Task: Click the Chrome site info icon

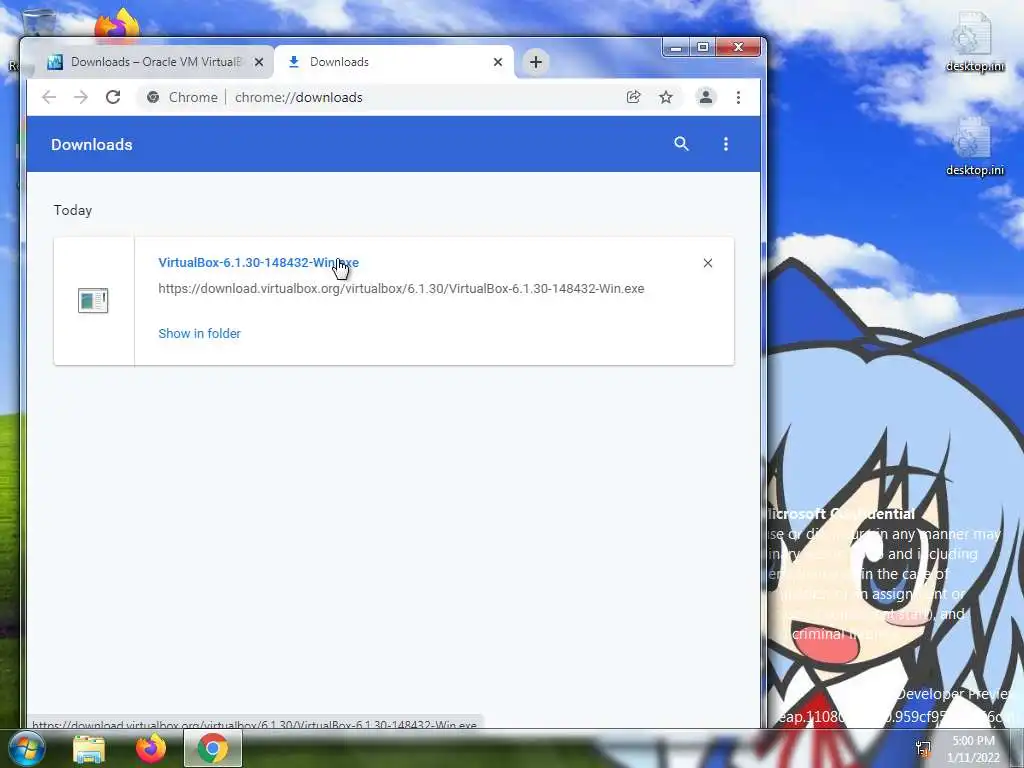Action: pyautogui.click(x=153, y=97)
